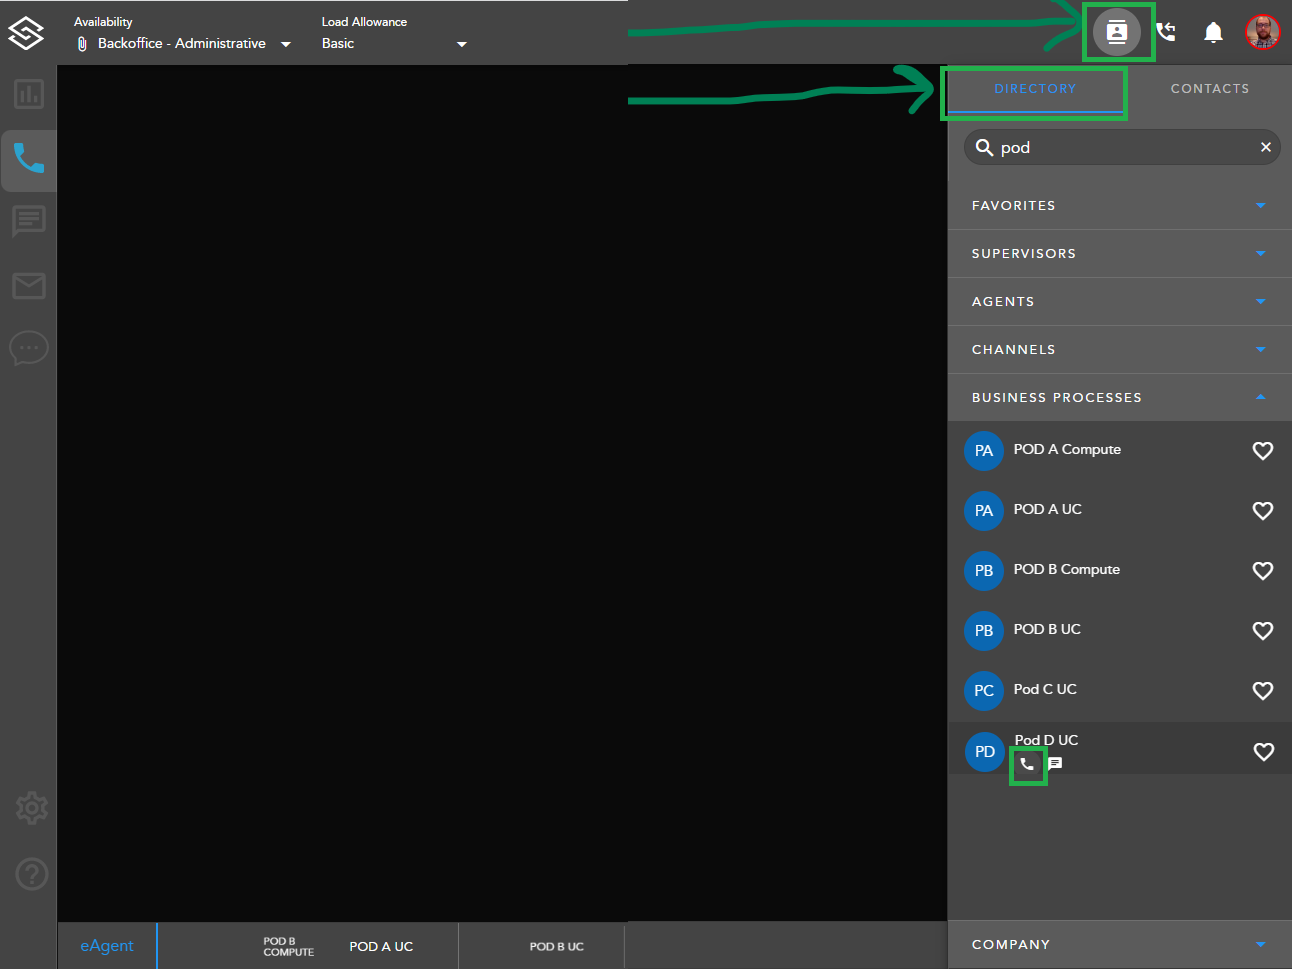Toggle favorite heart for POD B UC
The height and width of the screenshot is (972, 1293).
tap(1262, 631)
